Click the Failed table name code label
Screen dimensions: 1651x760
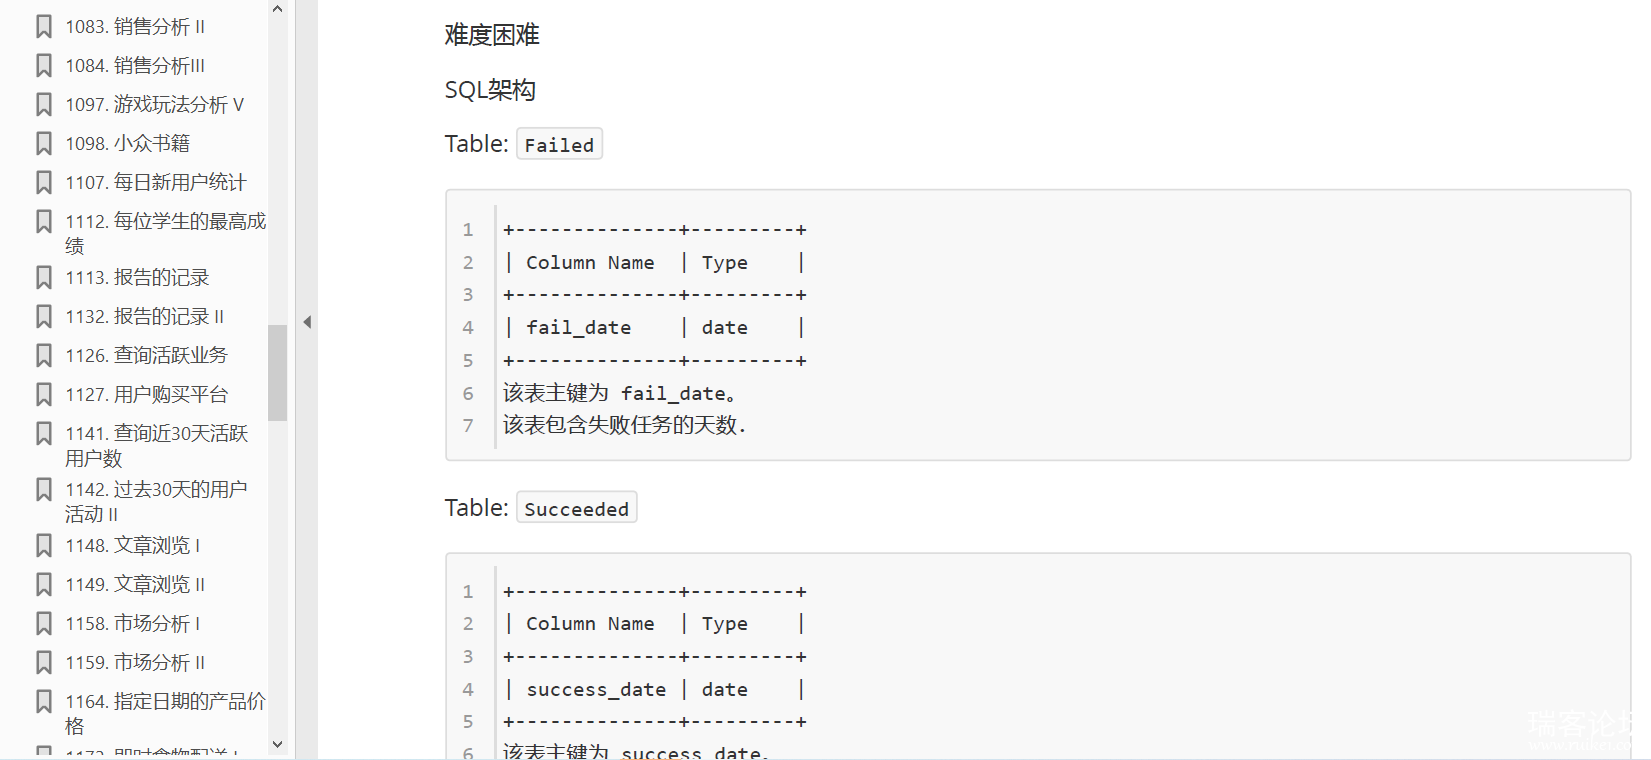tap(559, 145)
